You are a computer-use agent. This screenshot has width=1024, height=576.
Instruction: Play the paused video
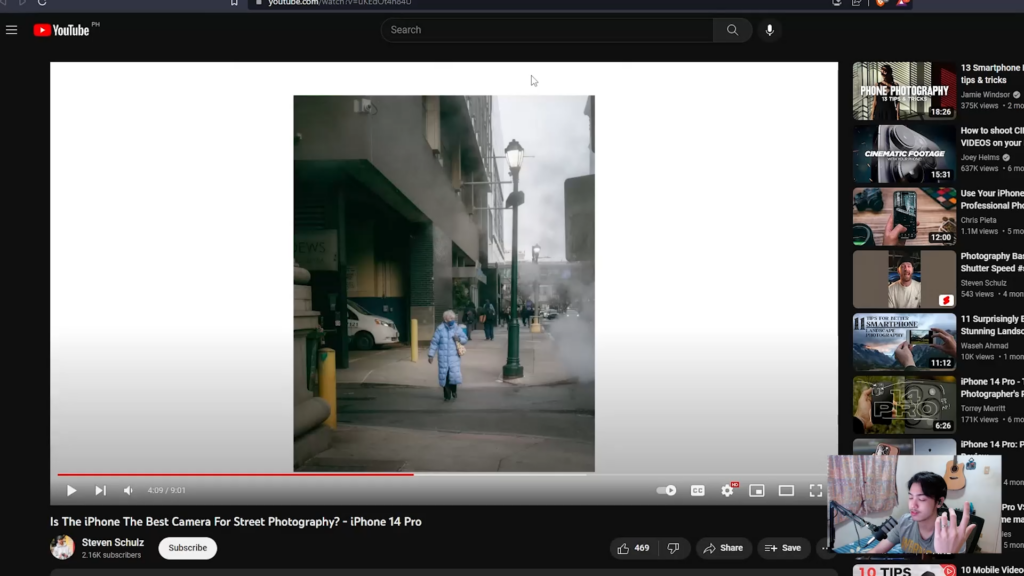coord(71,490)
